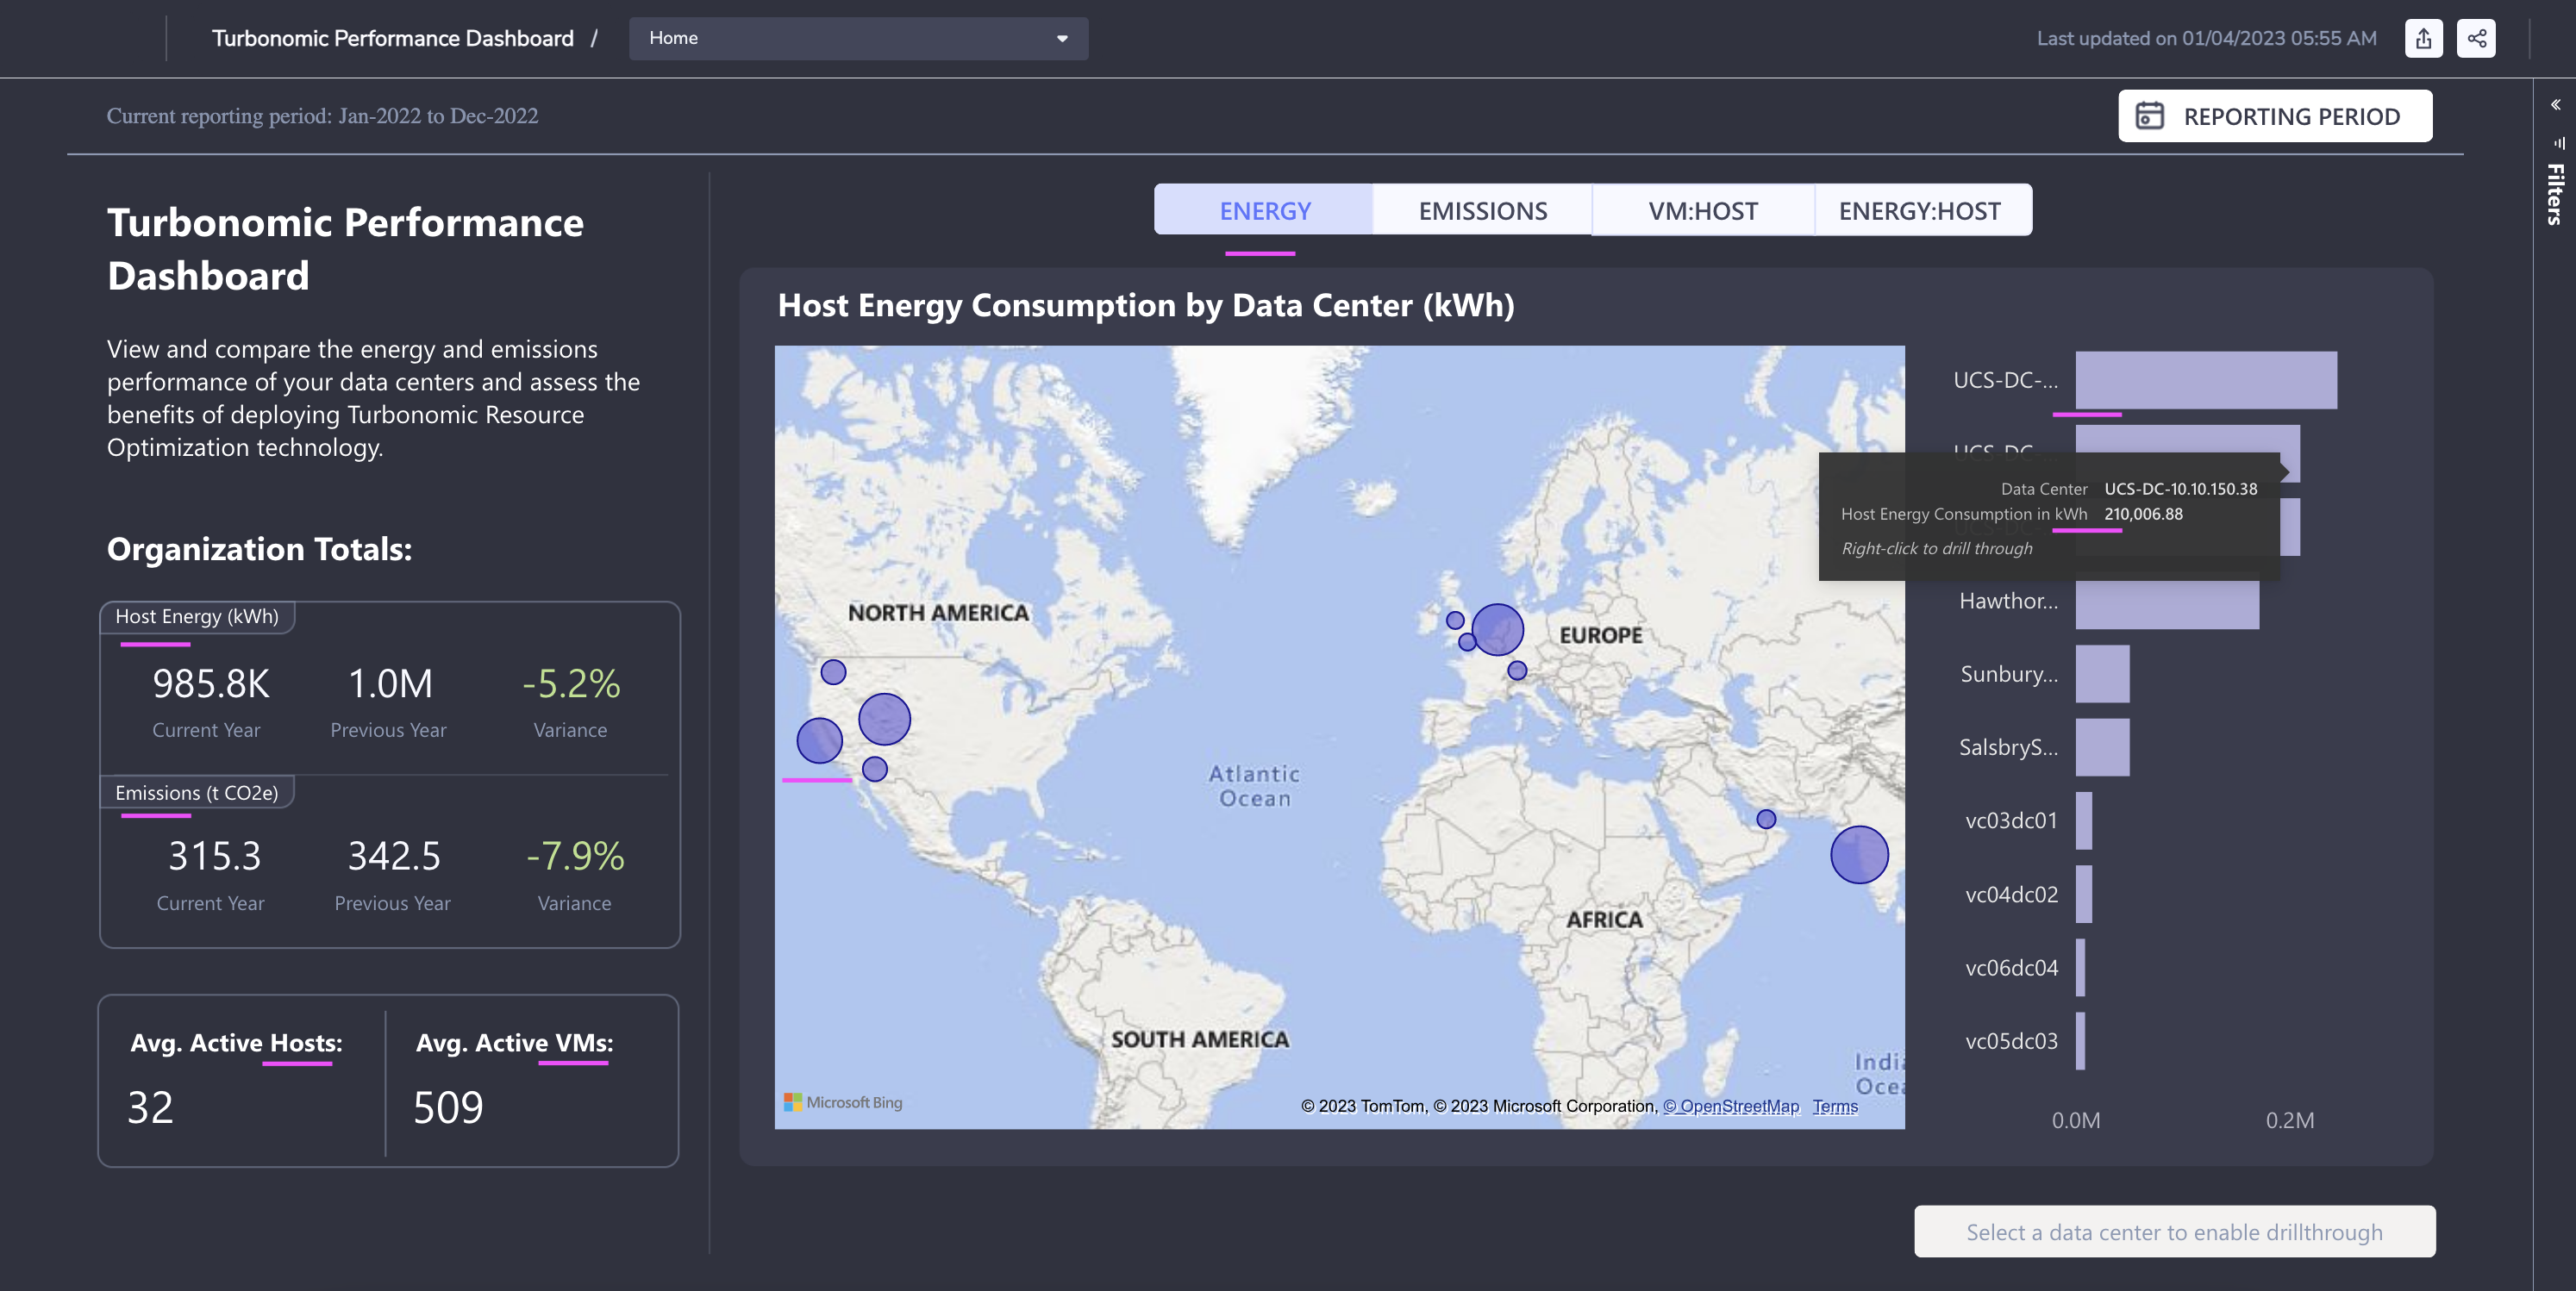This screenshot has height=1291, width=2576.
Task: Select the Sunbury... data center bar
Action: click(2102, 674)
